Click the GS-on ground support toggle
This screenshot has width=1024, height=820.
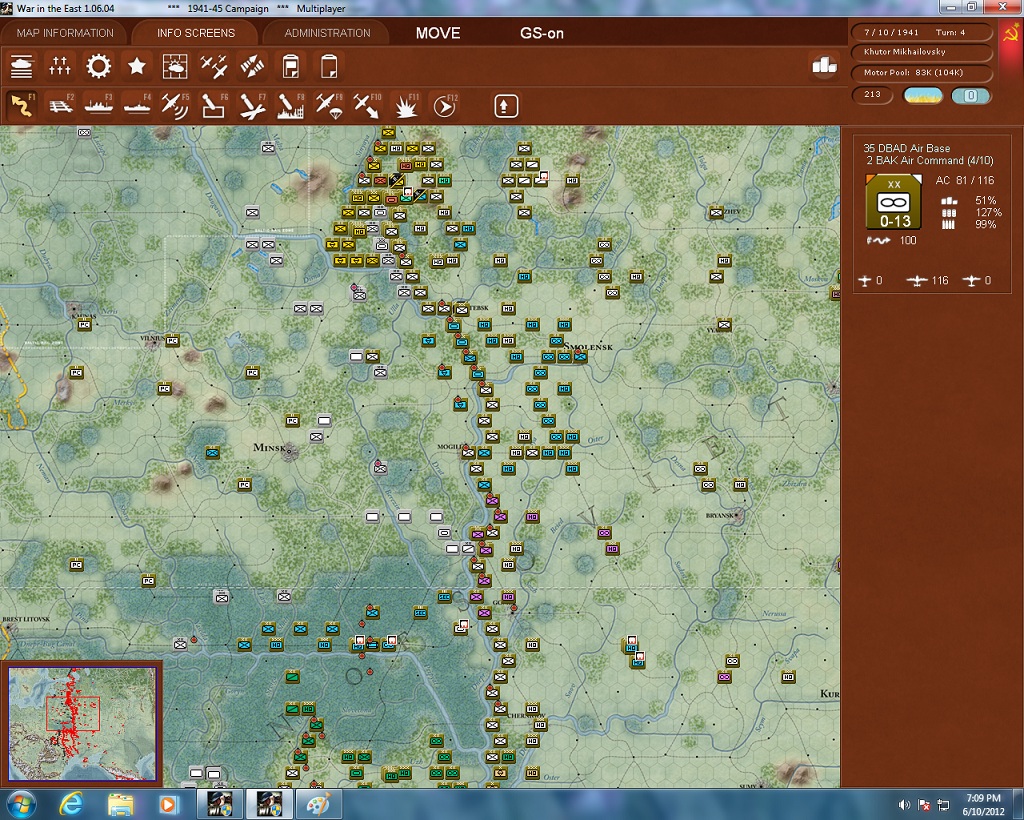(x=541, y=33)
